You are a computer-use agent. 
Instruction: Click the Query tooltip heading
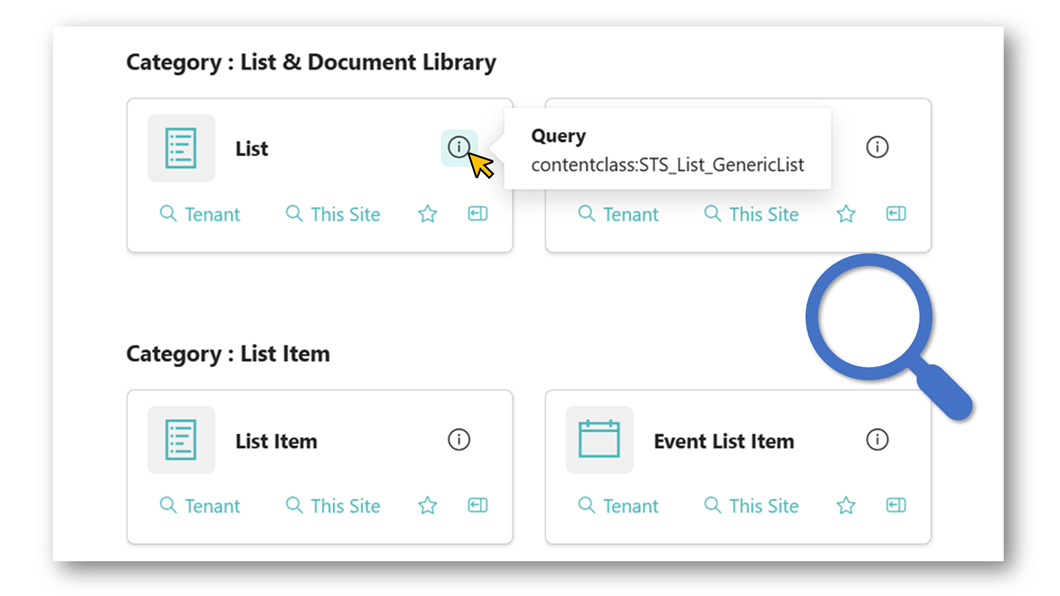[x=558, y=136]
